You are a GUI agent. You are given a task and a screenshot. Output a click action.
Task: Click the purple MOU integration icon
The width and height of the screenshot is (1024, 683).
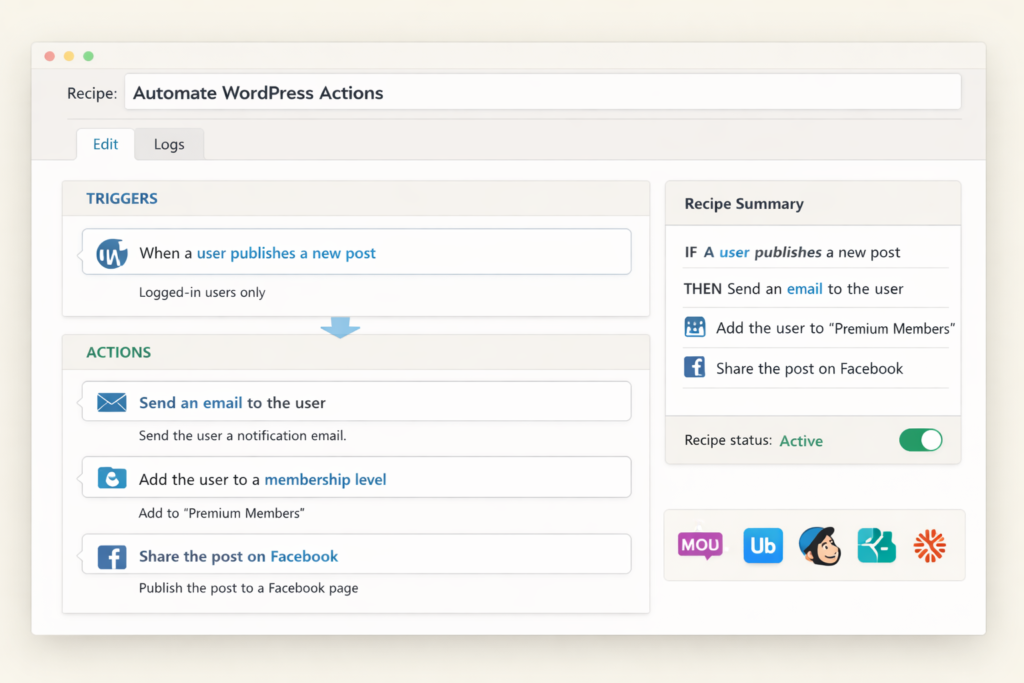click(699, 545)
